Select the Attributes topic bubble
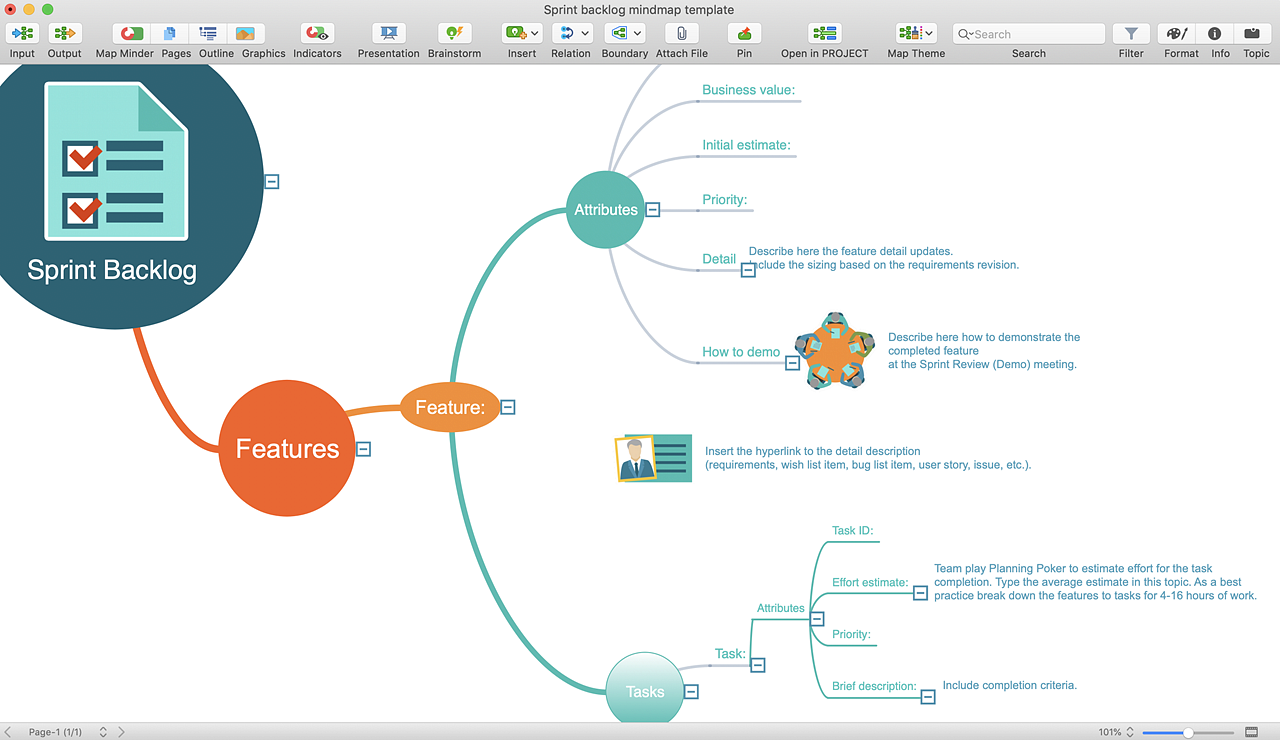 click(605, 210)
